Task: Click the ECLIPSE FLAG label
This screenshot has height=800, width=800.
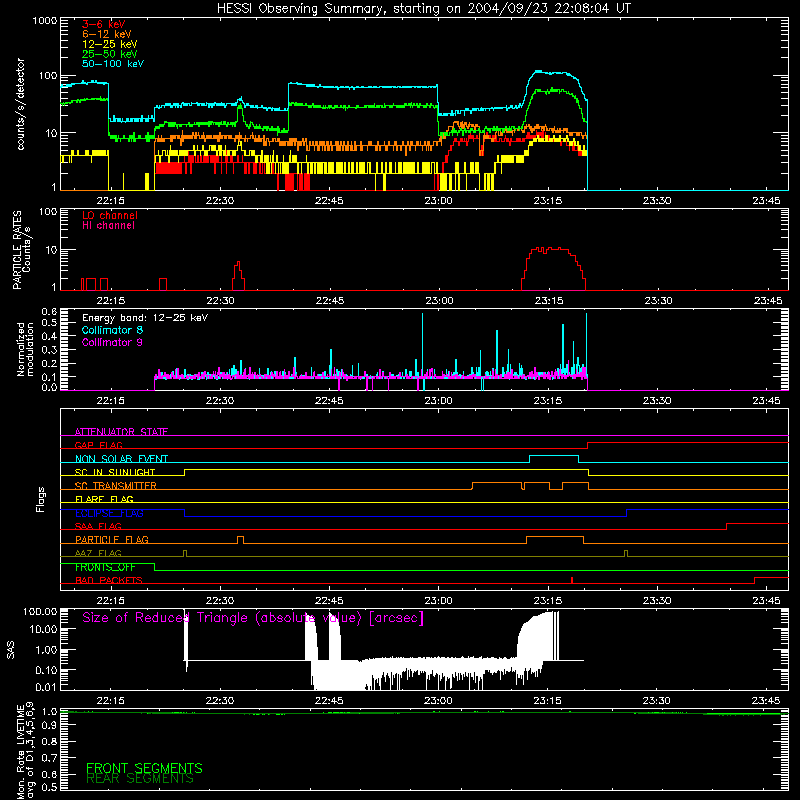Action: [x=109, y=513]
